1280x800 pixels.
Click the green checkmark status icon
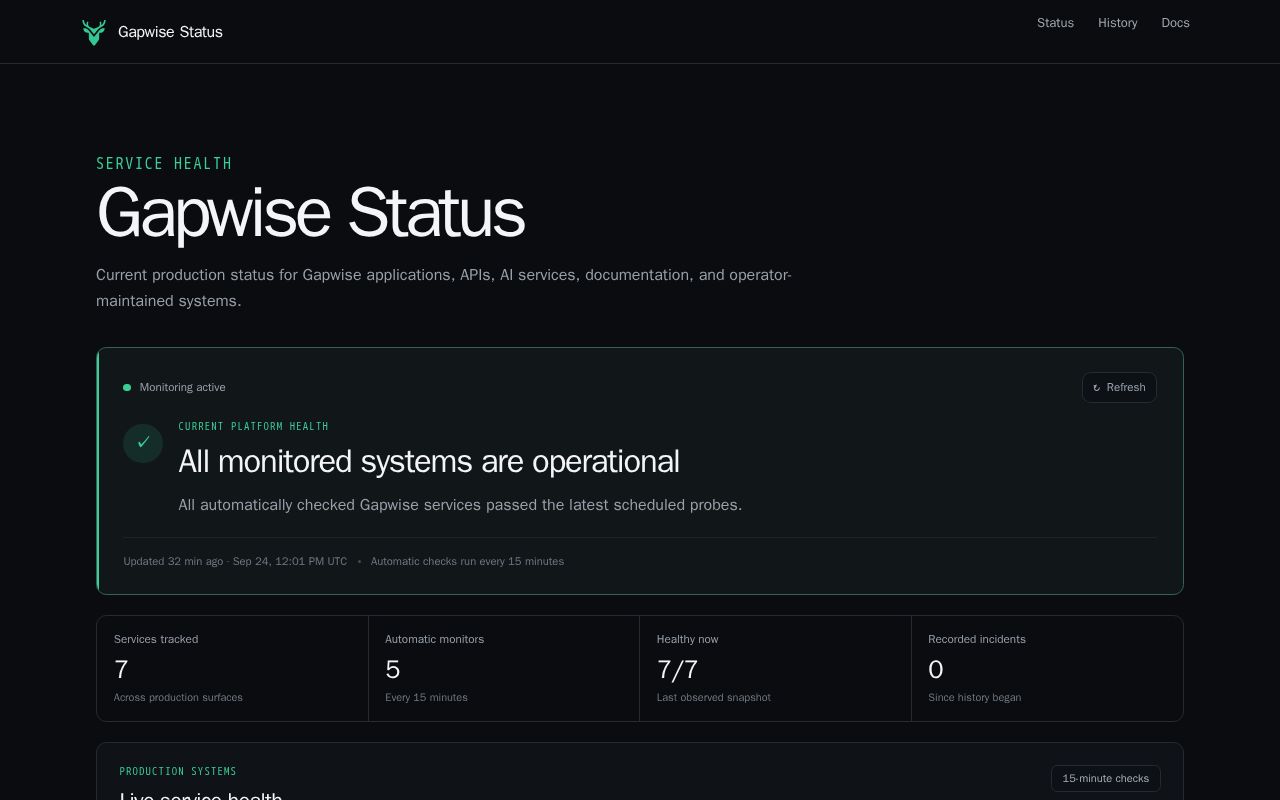143,443
